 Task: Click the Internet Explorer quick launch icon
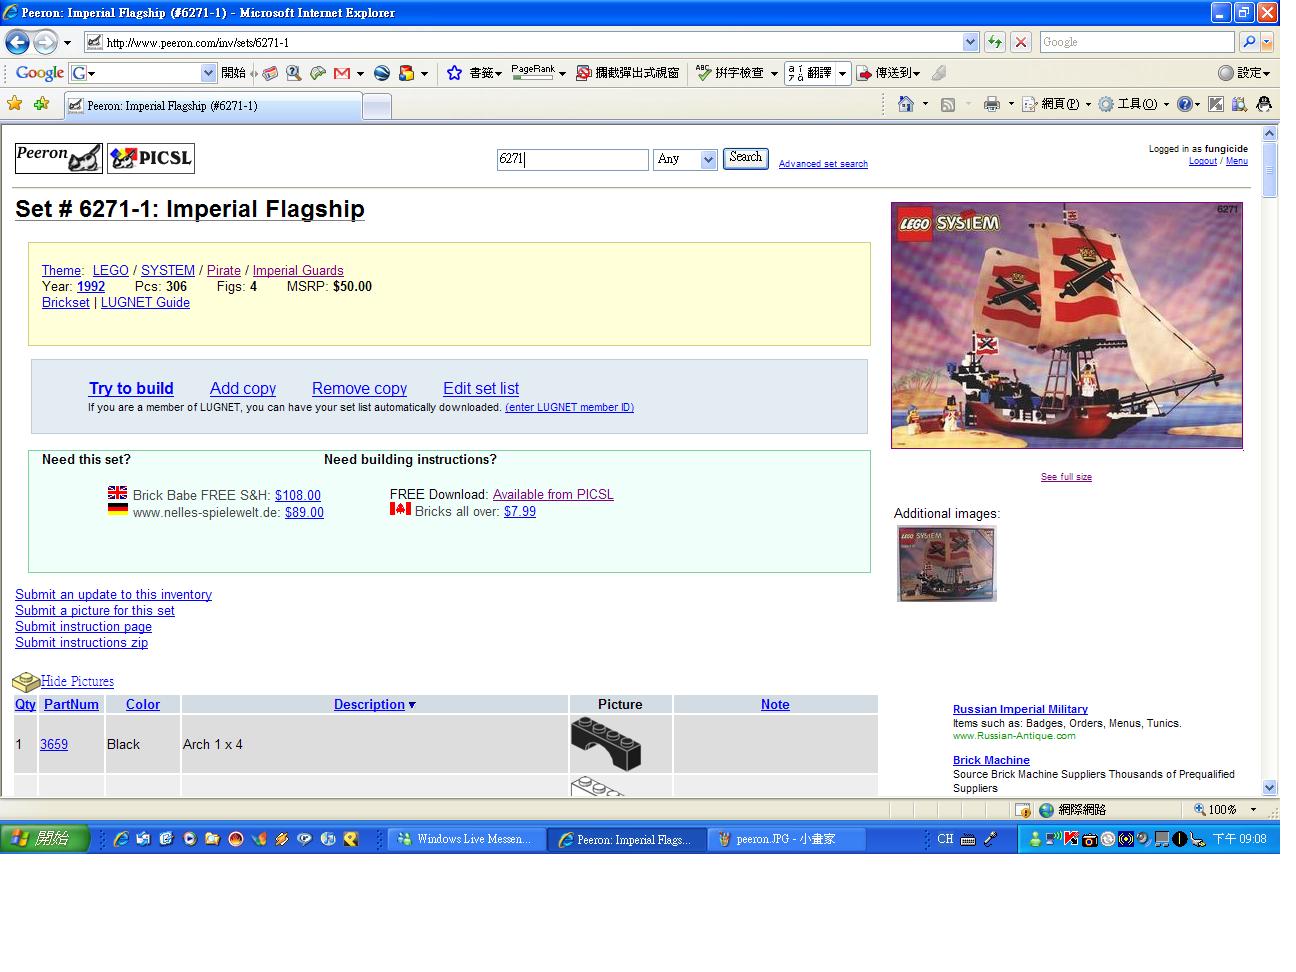click(x=121, y=839)
